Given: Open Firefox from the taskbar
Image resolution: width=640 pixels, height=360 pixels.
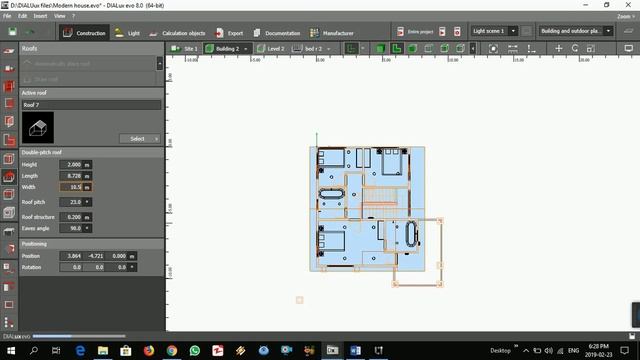Looking at the screenshot, I should (x=149, y=351).
